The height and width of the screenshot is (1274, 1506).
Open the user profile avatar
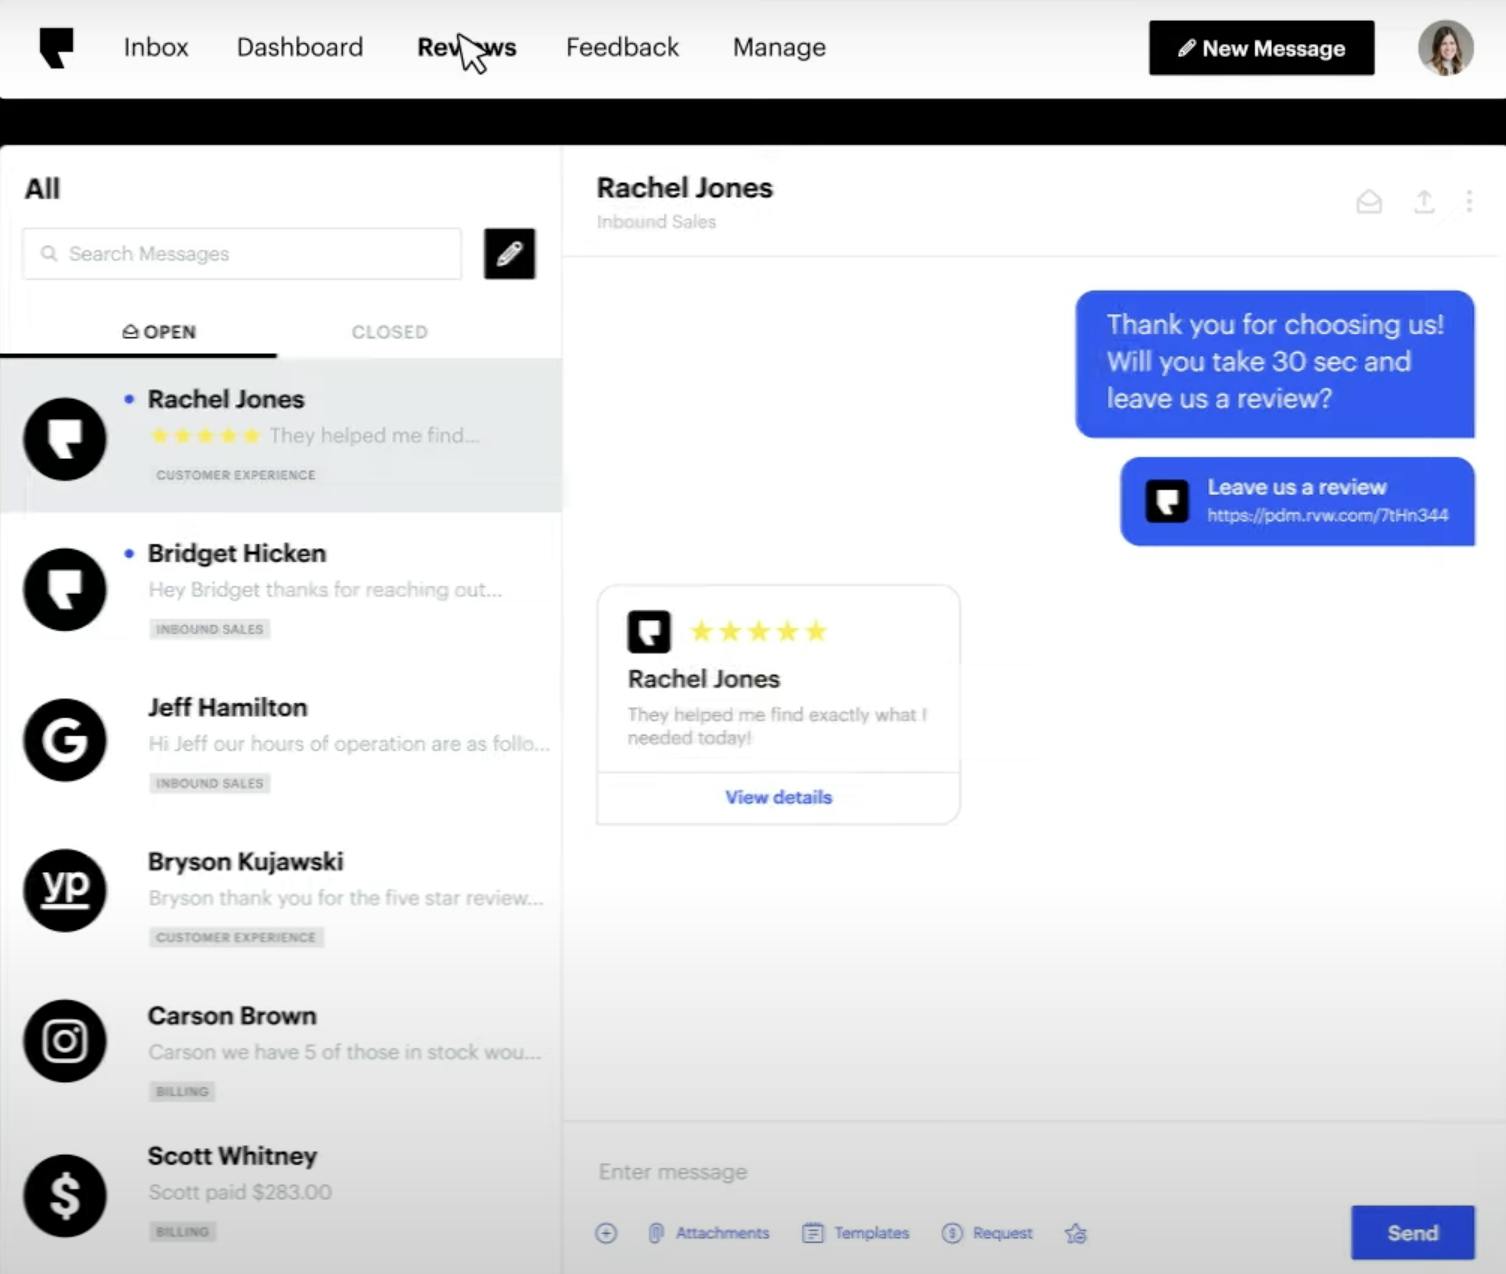pyautogui.click(x=1445, y=47)
